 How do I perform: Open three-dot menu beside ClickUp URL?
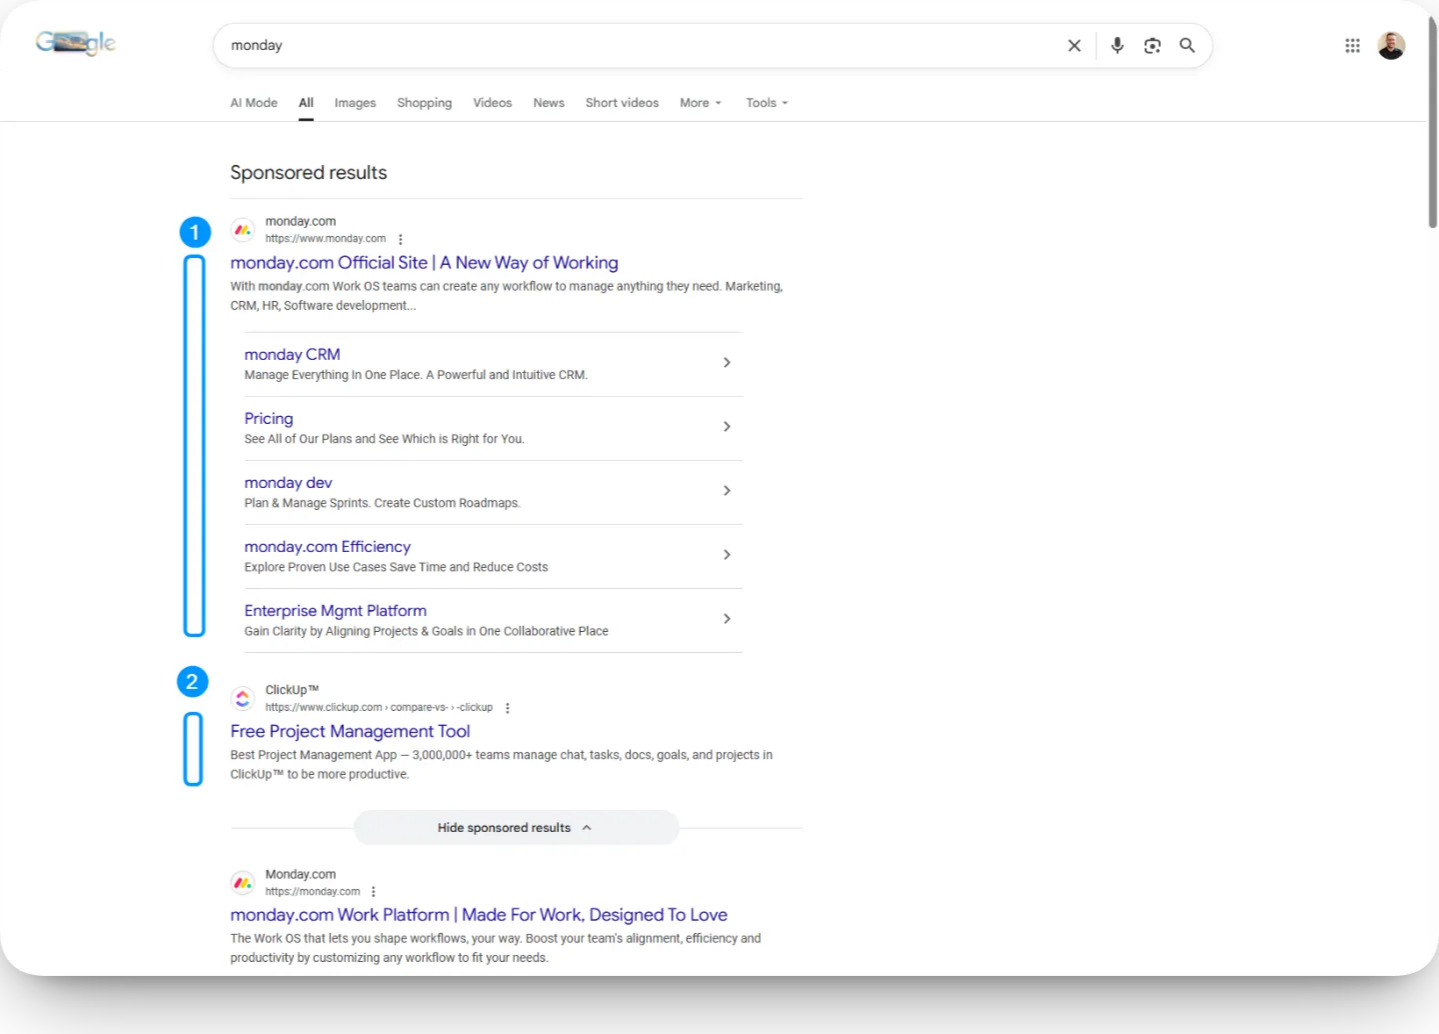pyautogui.click(x=507, y=708)
